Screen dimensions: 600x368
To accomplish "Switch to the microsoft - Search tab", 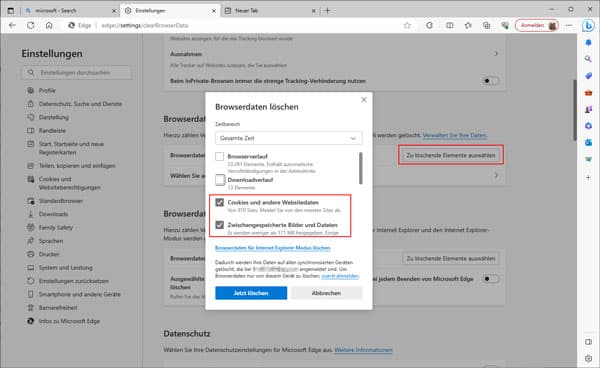I will coord(70,11).
